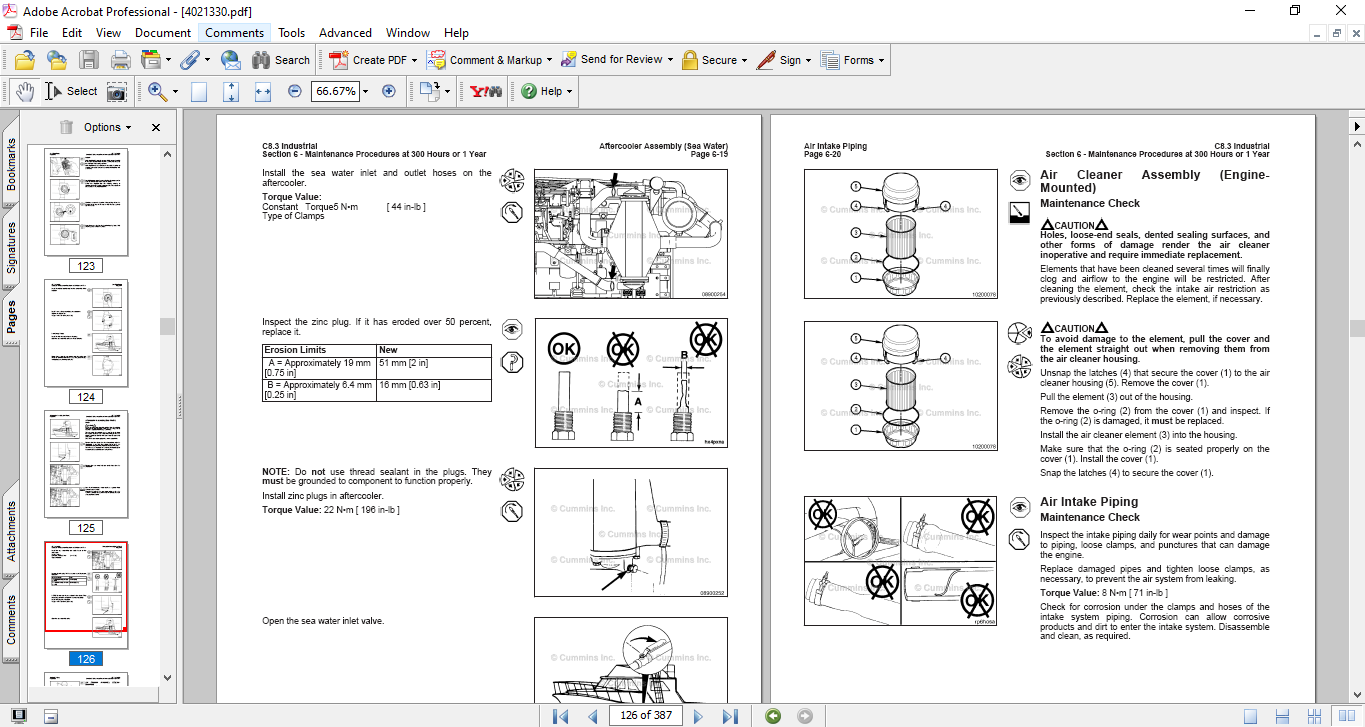Click the Fit Width icon

coord(263,91)
